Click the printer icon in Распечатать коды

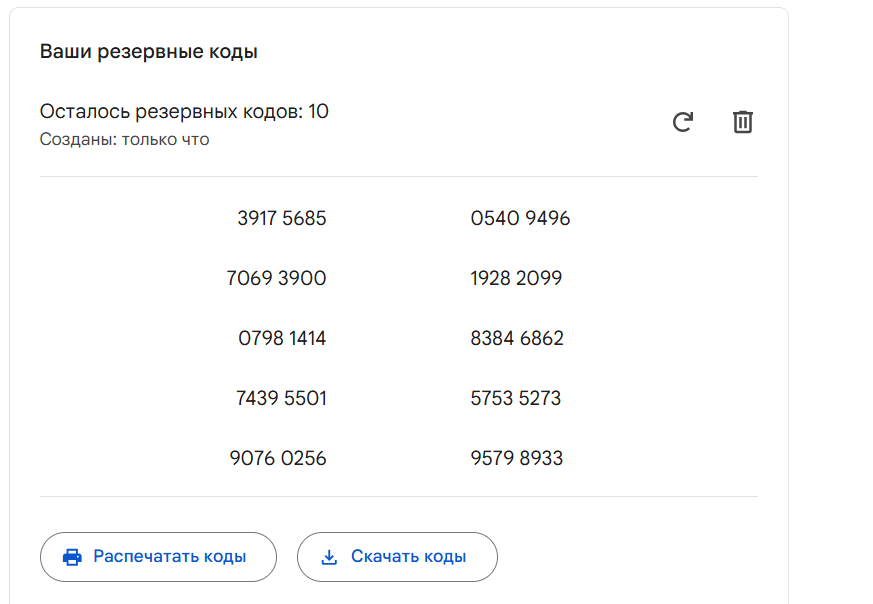point(72,557)
